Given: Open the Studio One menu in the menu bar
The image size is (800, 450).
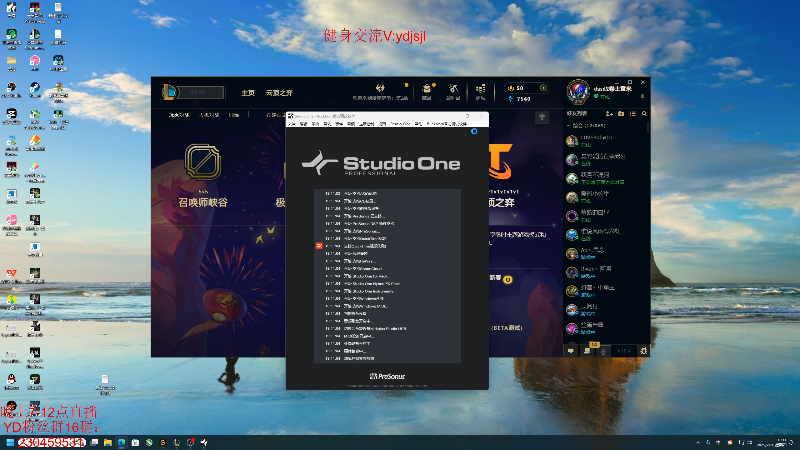Looking at the screenshot, I should point(399,124).
